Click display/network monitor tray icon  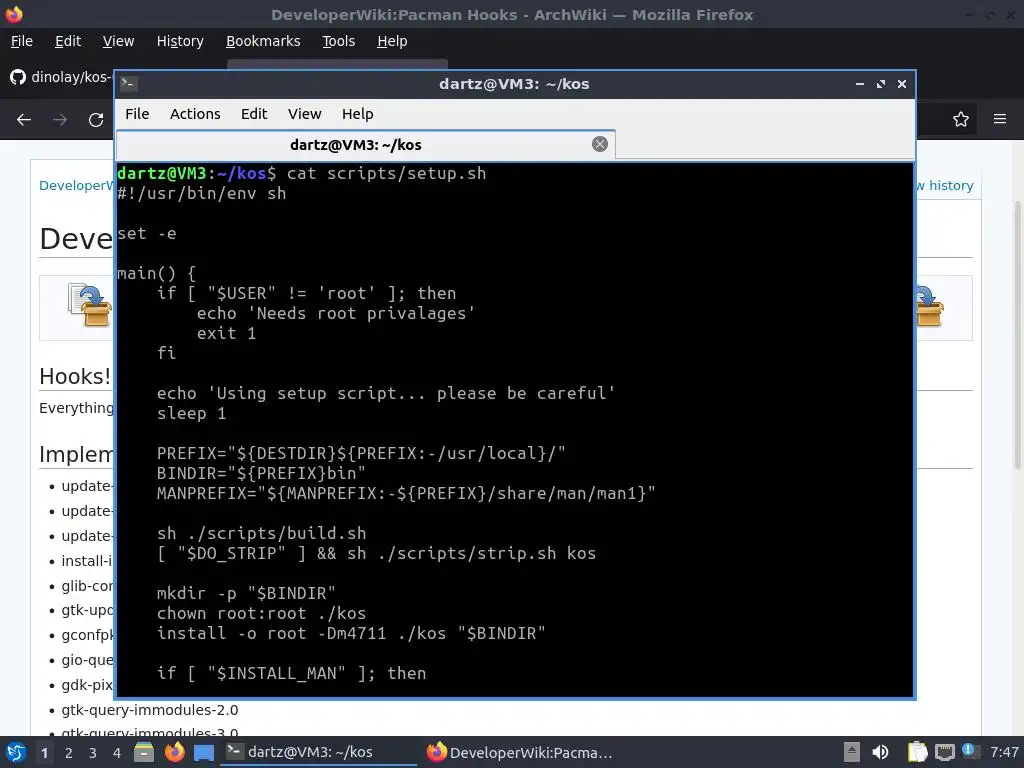[x=944, y=753]
